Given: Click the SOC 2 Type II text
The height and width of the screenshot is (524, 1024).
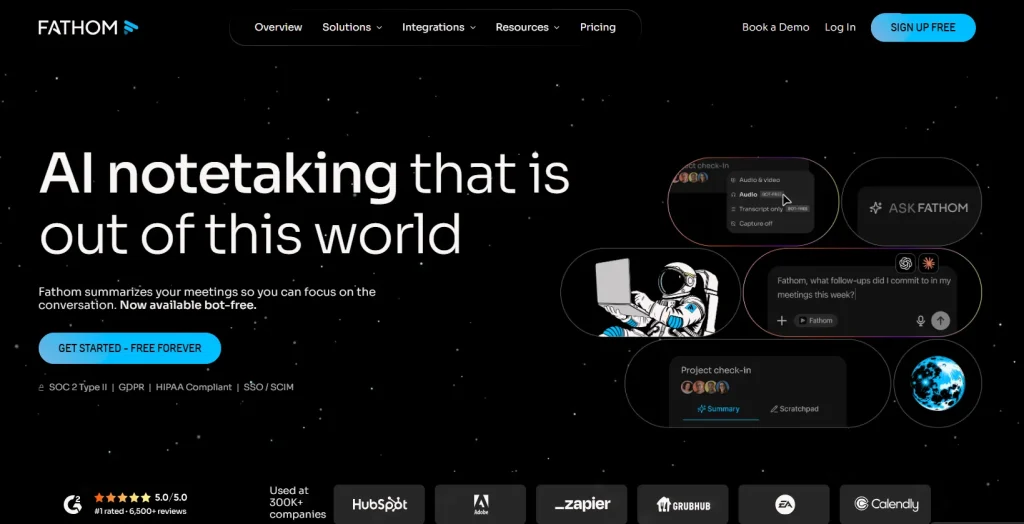Looking at the screenshot, I should pyautogui.click(x=78, y=387).
